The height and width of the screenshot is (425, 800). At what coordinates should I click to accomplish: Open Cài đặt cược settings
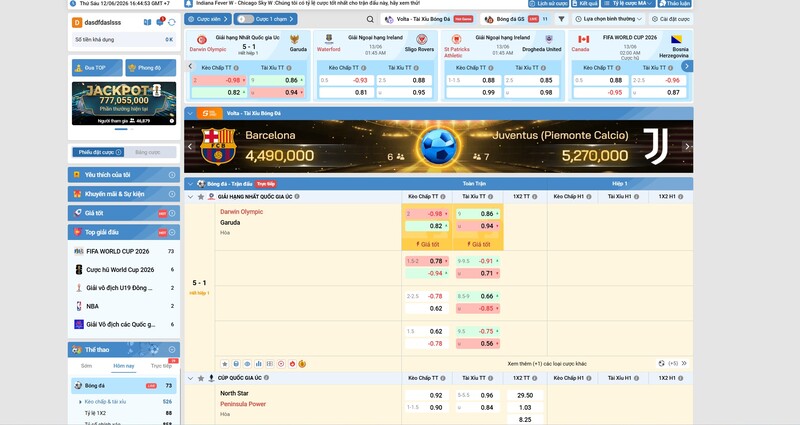(x=670, y=19)
